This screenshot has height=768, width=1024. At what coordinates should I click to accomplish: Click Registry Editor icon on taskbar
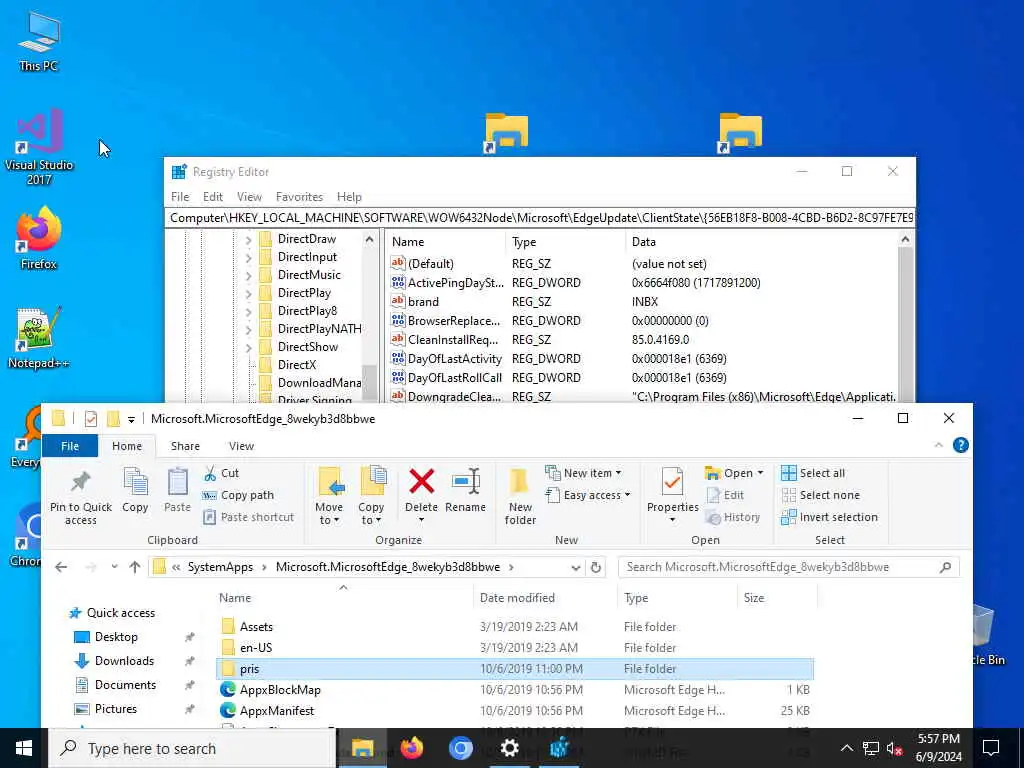(559, 748)
